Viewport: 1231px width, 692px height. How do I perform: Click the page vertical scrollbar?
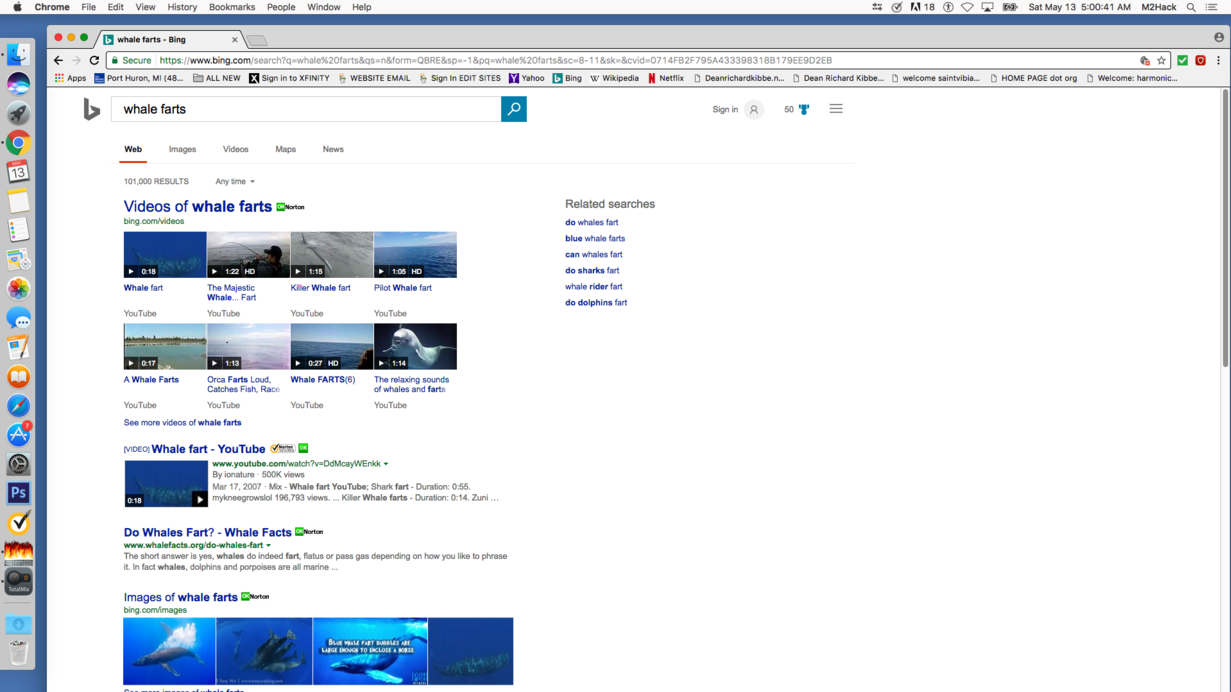pos(1225,227)
